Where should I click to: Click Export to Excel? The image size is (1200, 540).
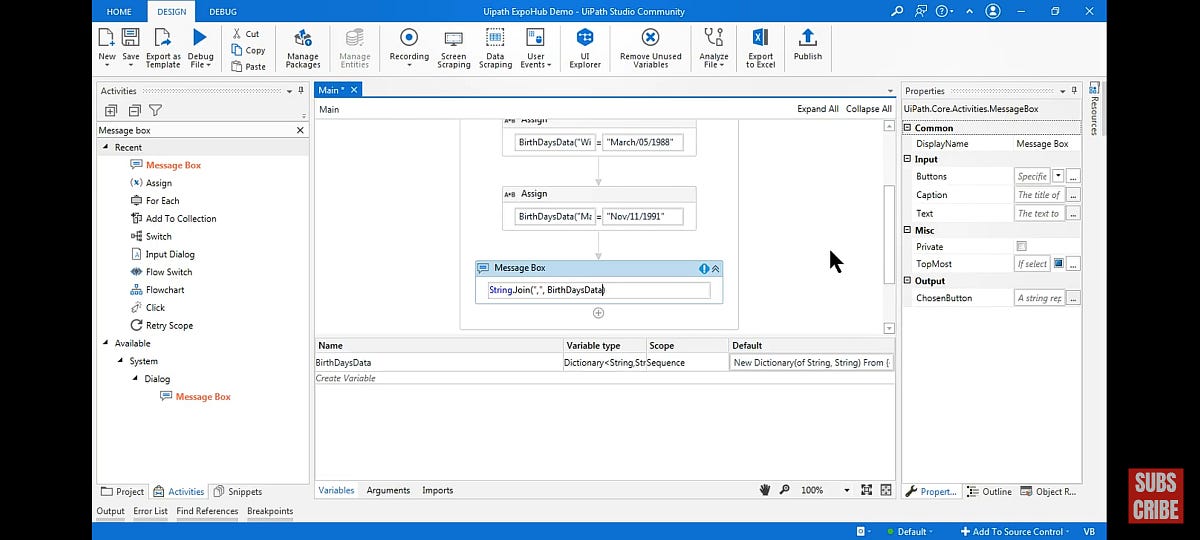pyautogui.click(x=760, y=47)
